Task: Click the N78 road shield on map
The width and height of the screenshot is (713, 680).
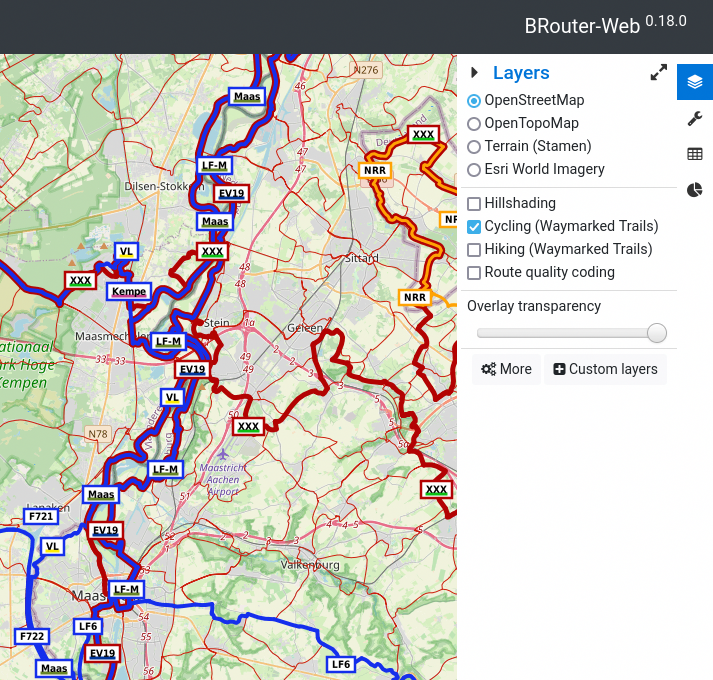Action: 97,434
